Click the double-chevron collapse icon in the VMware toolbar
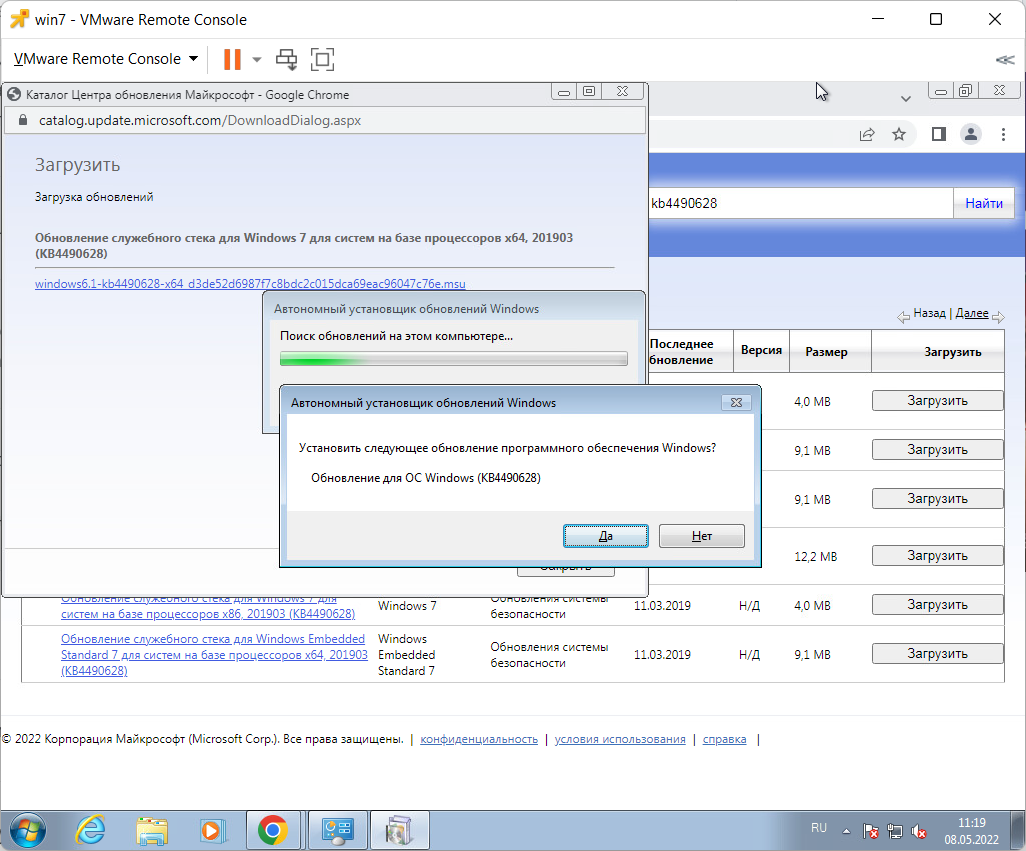This screenshot has width=1026, height=851. (x=1004, y=60)
